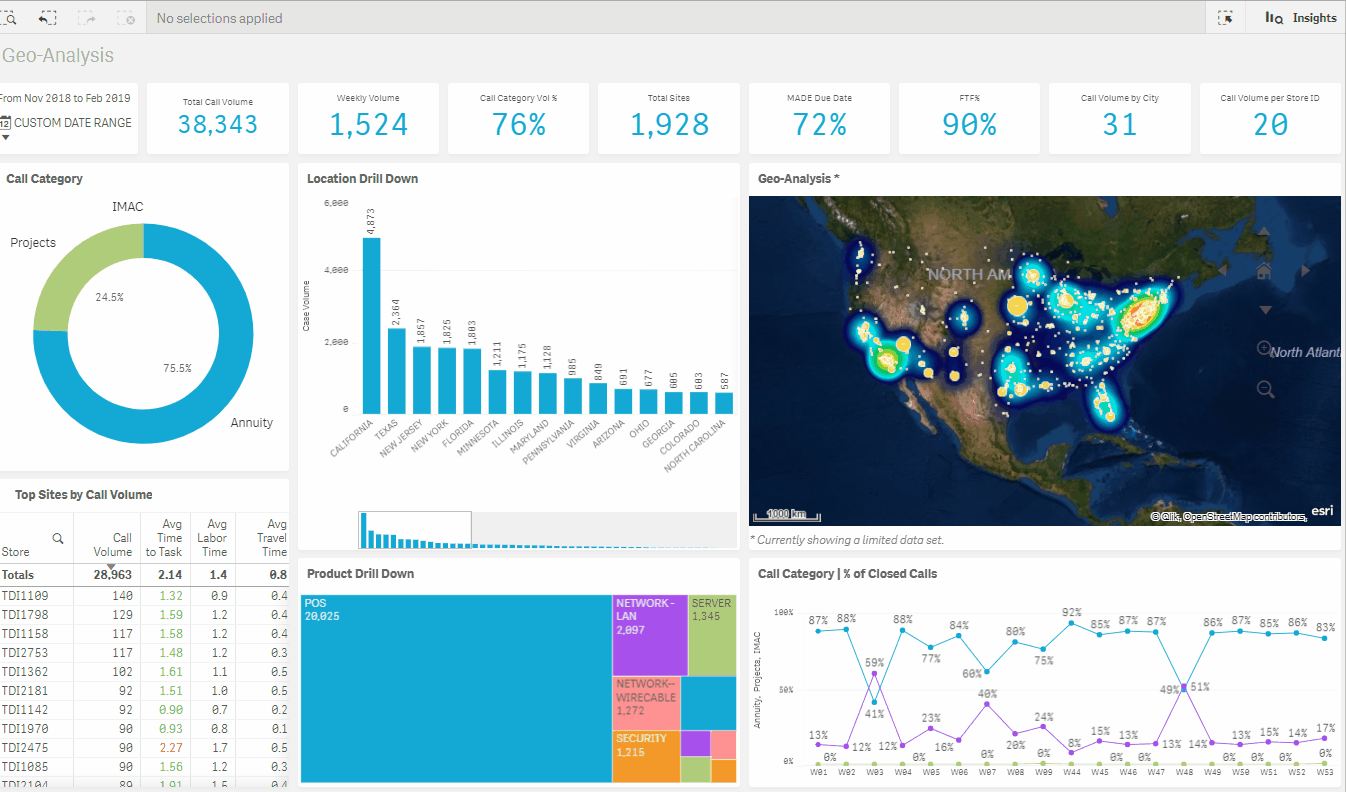The height and width of the screenshot is (792, 1346).
Task: Expand the Custom Date Range dropdown arrow
Action: pos(5,138)
